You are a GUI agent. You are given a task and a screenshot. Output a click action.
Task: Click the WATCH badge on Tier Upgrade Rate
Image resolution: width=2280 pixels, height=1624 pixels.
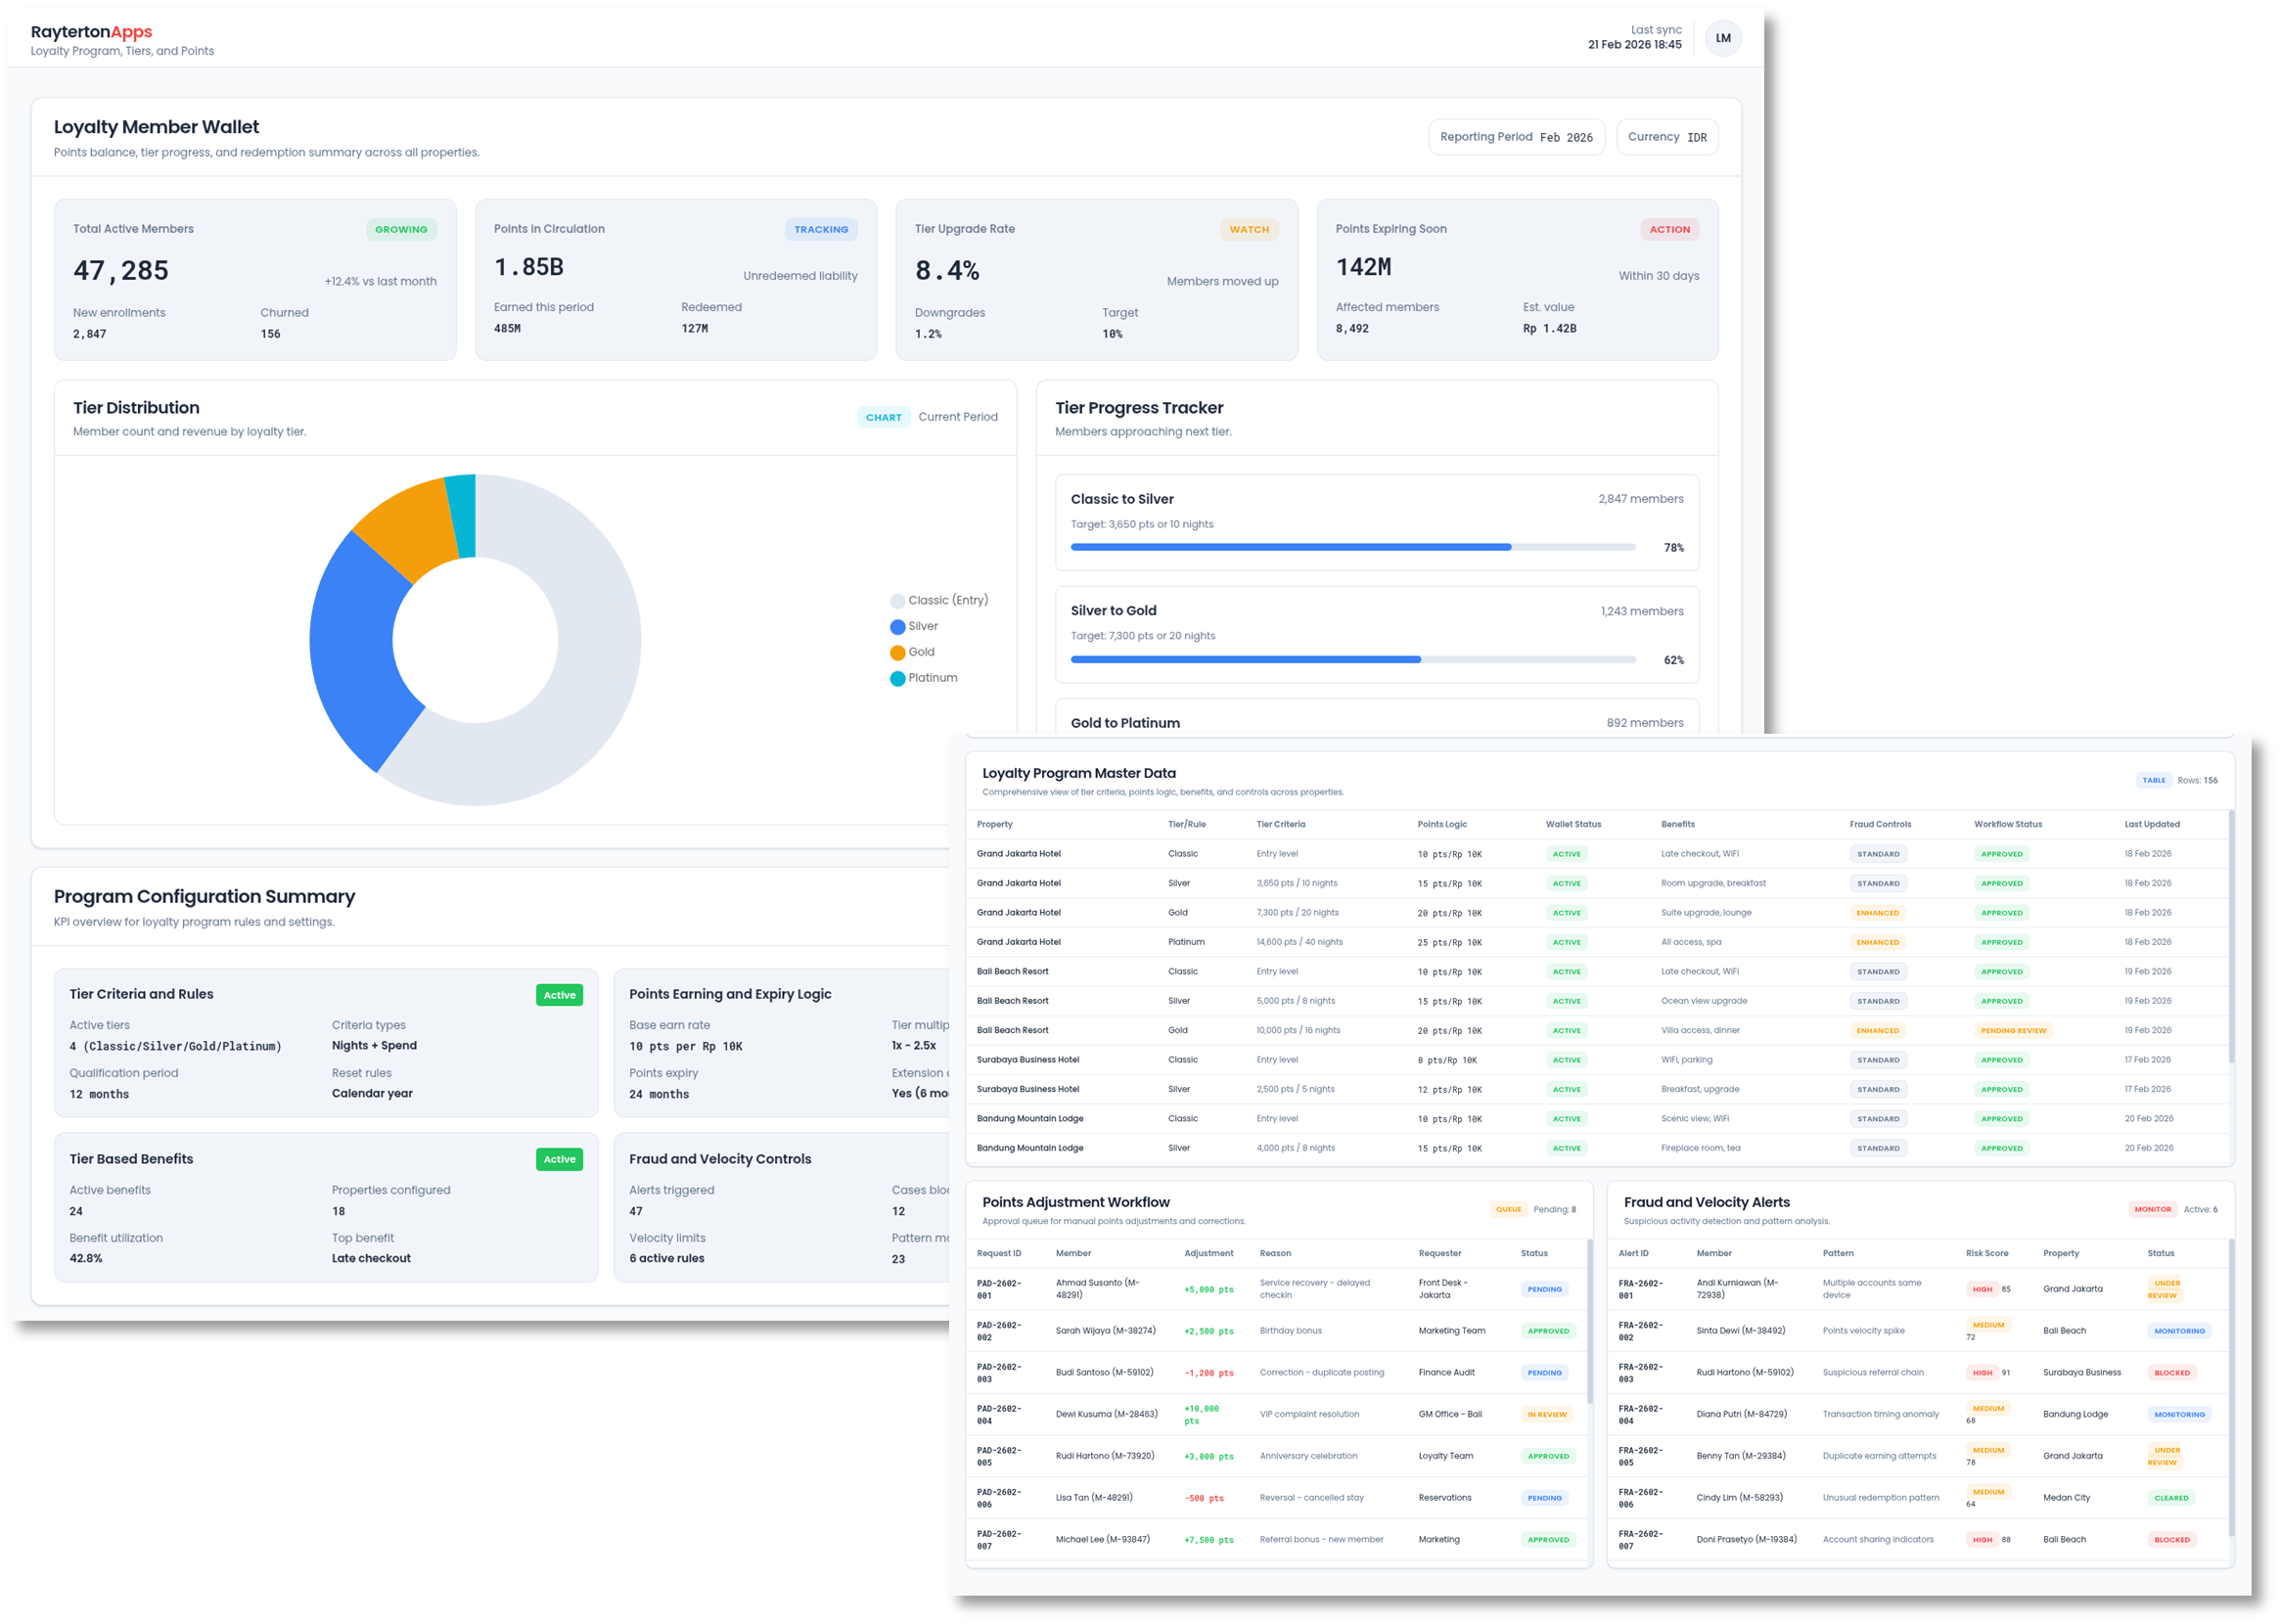pyautogui.click(x=1248, y=229)
